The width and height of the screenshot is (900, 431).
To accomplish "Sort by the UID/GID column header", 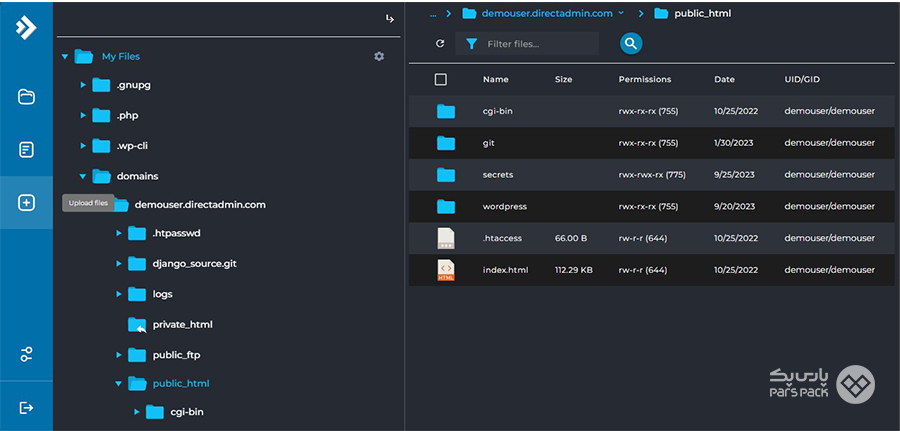I will click(x=802, y=79).
